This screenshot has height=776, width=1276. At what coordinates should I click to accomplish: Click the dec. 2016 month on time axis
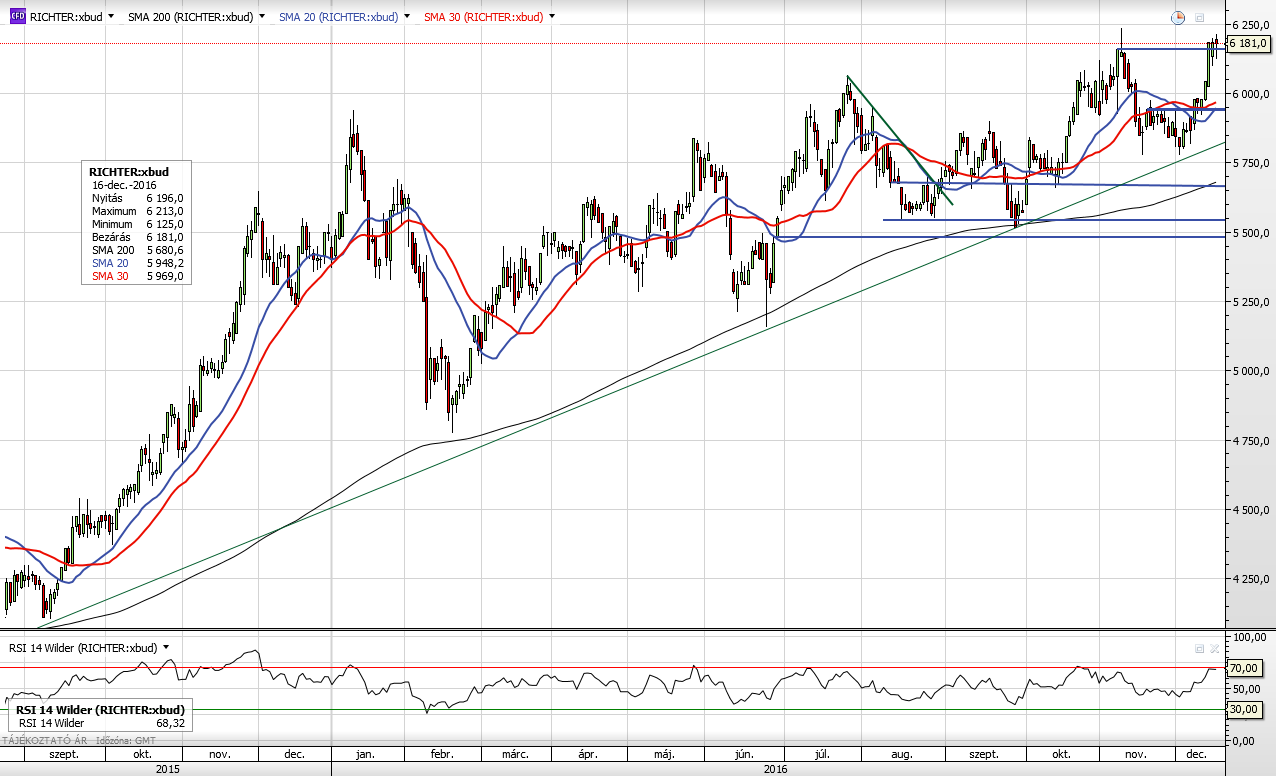tap(1197, 754)
